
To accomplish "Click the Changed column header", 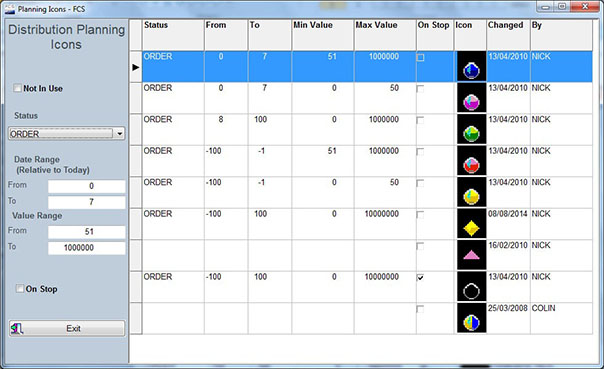I will click(x=508, y=35).
